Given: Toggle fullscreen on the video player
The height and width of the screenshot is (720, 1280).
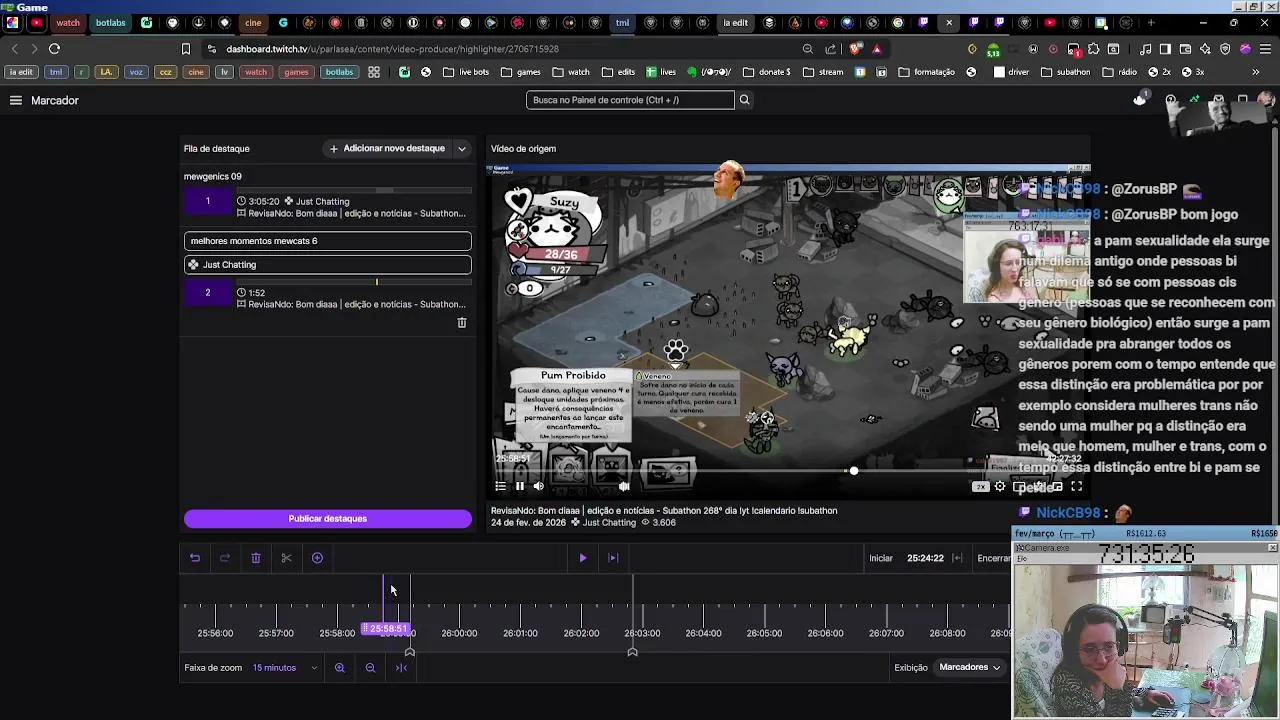Looking at the screenshot, I should point(1076,486).
